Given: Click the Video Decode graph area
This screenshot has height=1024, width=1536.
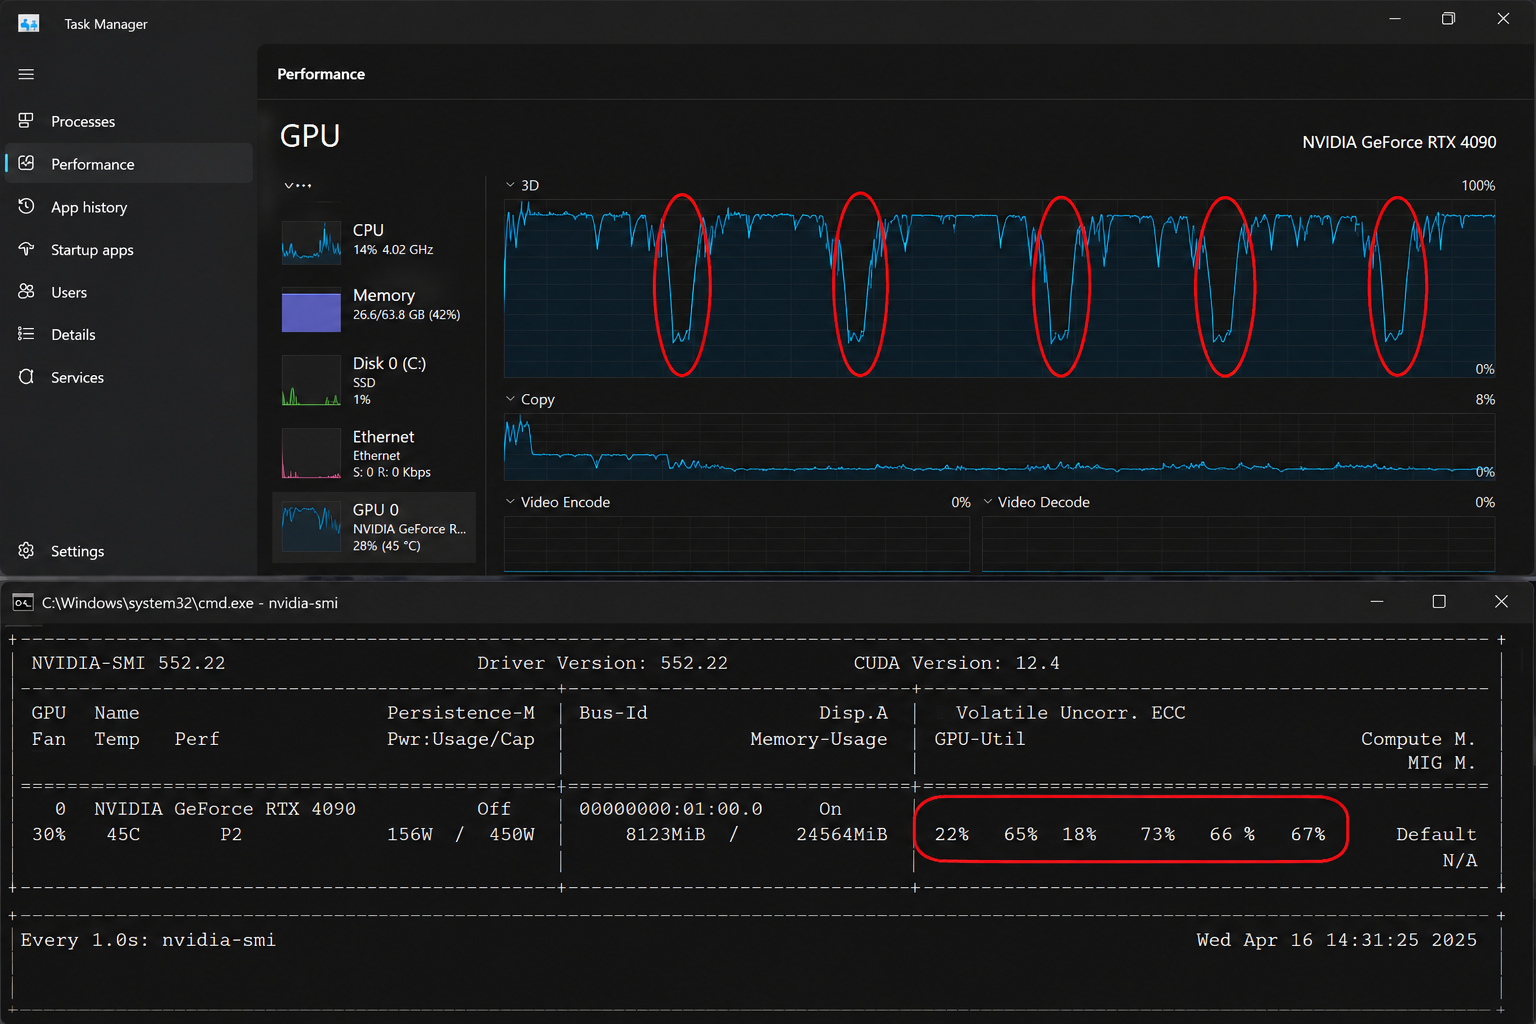Looking at the screenshot, I should coord(1239,544).
